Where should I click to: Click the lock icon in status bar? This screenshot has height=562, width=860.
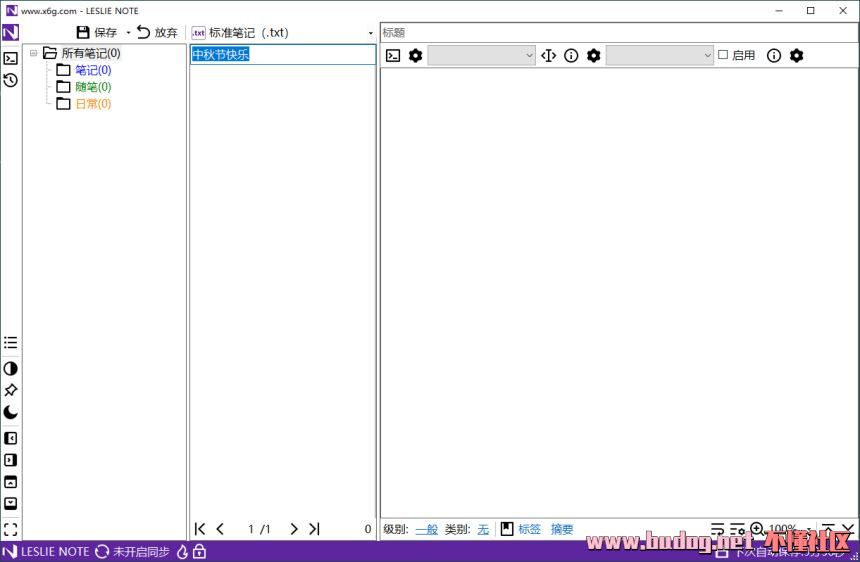pos(200,552)
